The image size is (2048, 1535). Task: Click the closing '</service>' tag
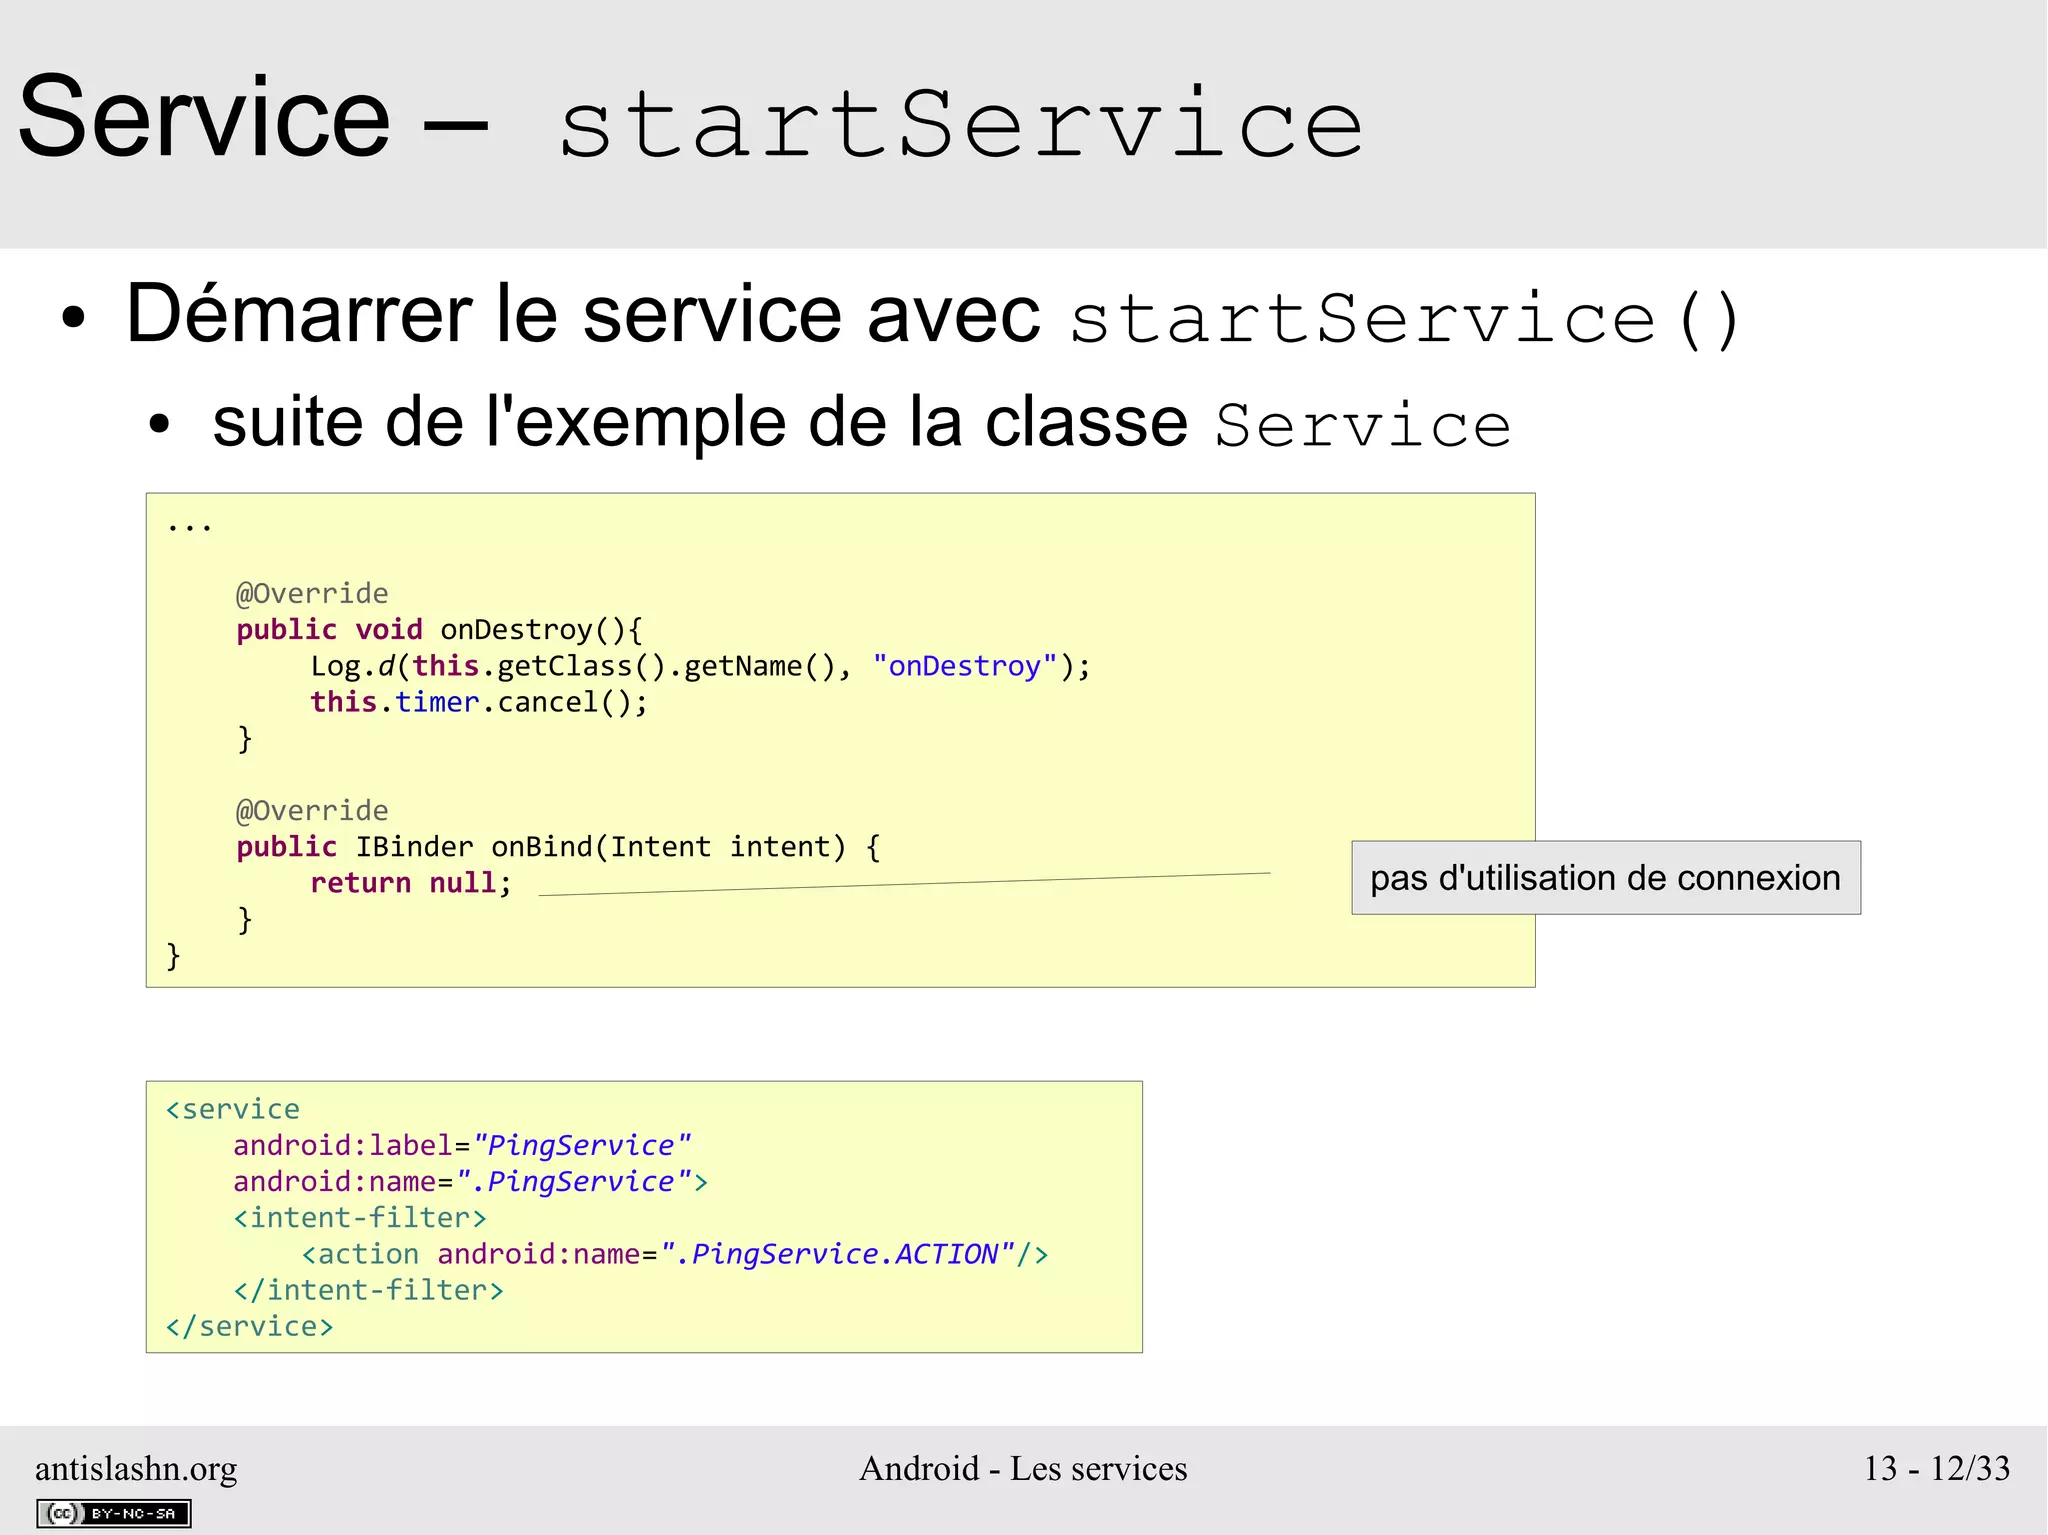(x=249, y=1326)
